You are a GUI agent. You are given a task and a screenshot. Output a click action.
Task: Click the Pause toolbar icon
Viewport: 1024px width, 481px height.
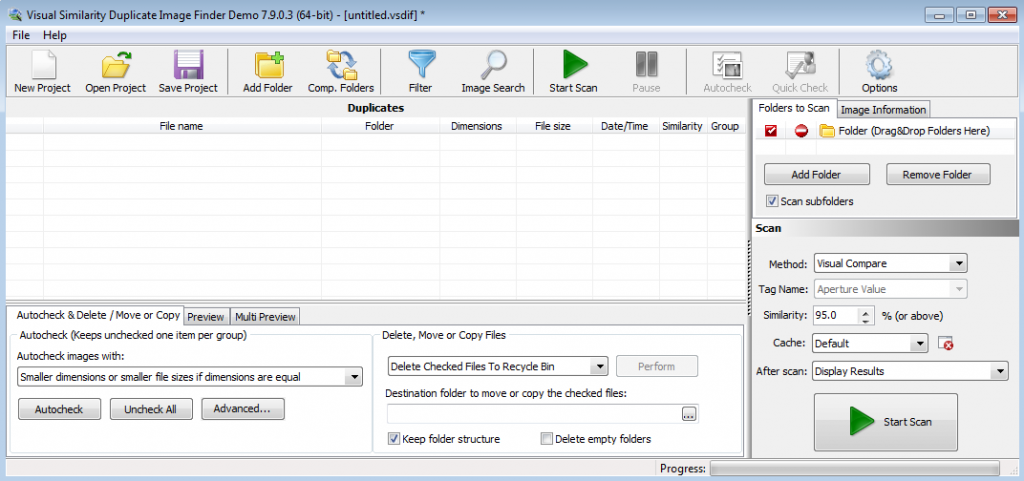tap(646, 72)
